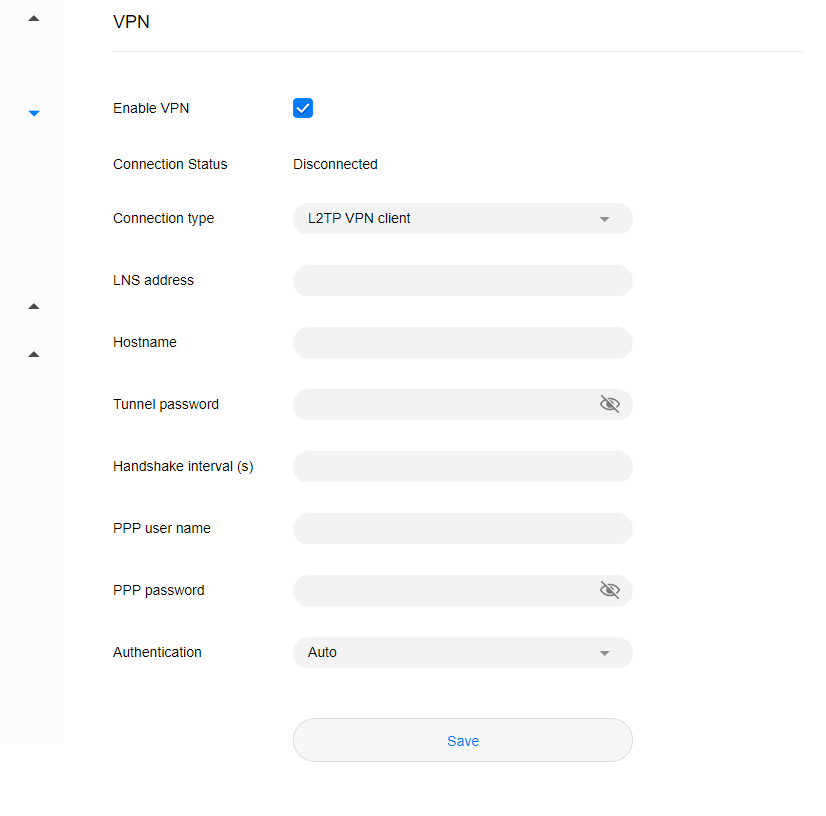Expand the sidebar arrow beside the VPN heading
The width and height of the screenshot is (826, 816).
pos(34,18)
